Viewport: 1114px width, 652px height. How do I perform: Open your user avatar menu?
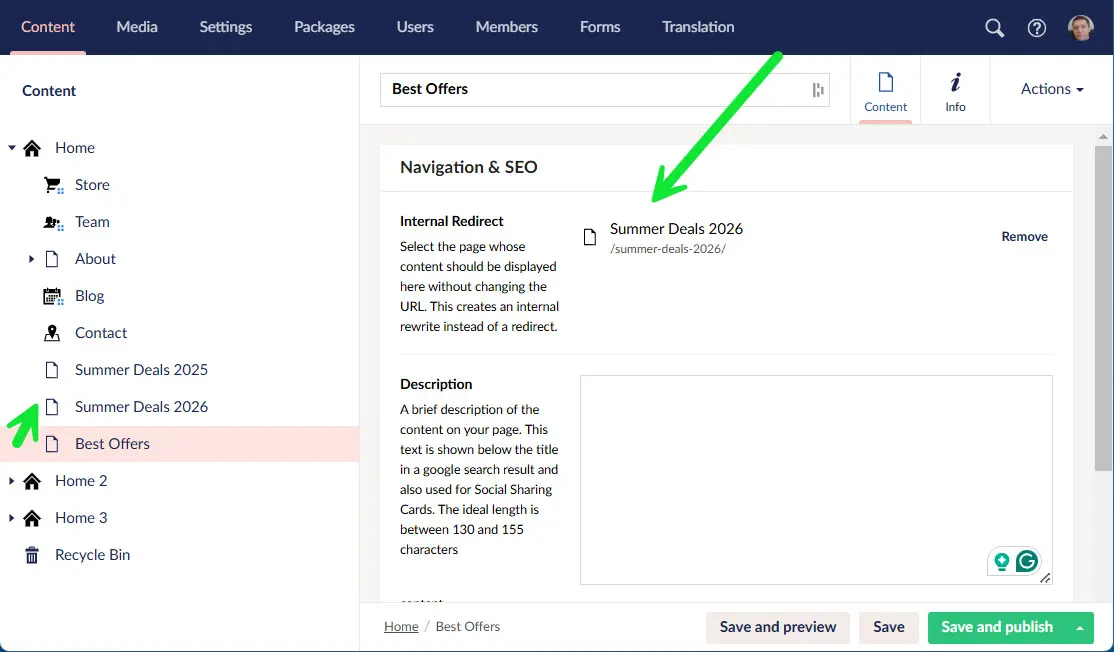(1081, 27)
